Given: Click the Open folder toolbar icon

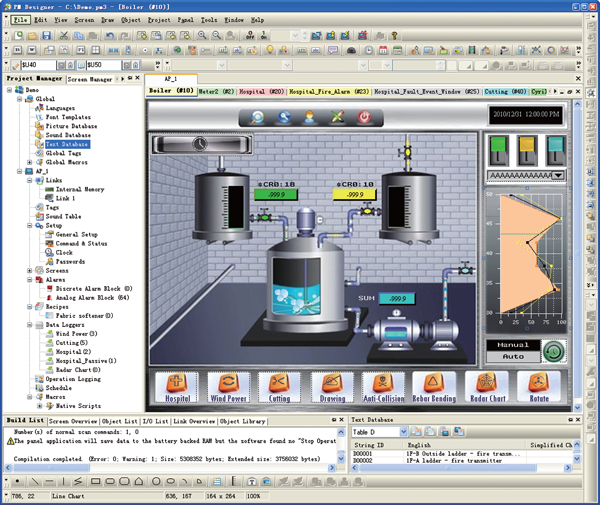Looking at the screenshot, I should pos(33,36).
